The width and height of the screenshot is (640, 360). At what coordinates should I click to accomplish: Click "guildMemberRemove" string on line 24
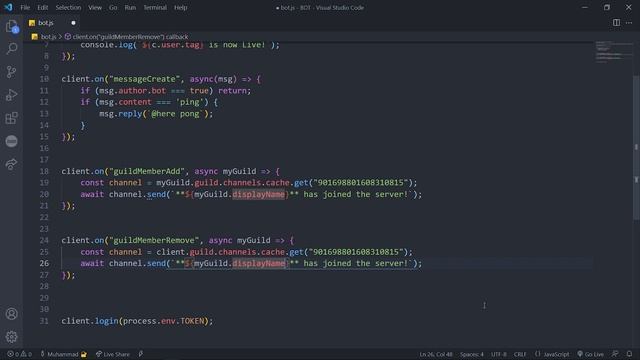(x=154, y=240)
